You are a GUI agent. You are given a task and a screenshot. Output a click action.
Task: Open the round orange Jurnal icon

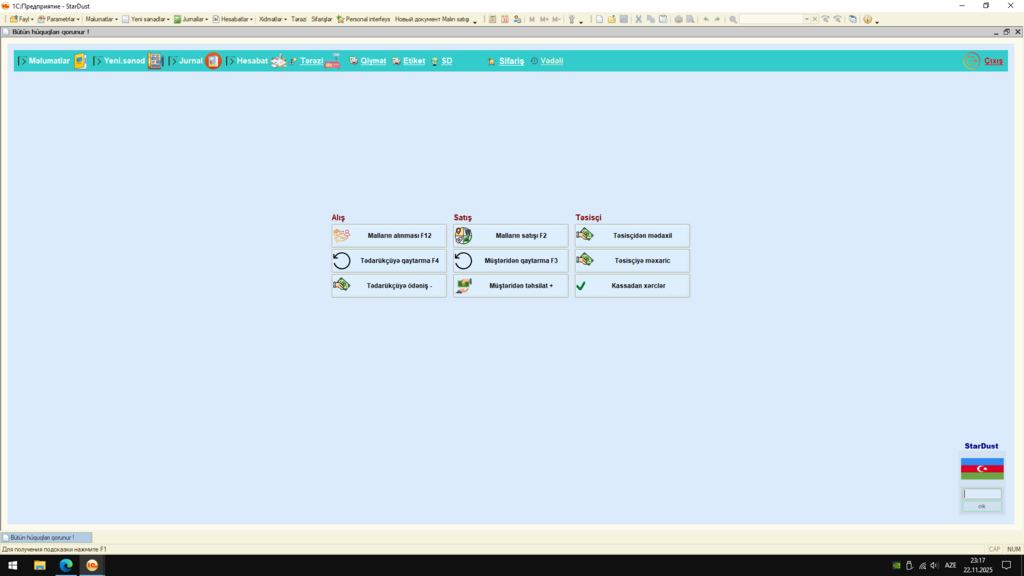click(x=213, y=61)
